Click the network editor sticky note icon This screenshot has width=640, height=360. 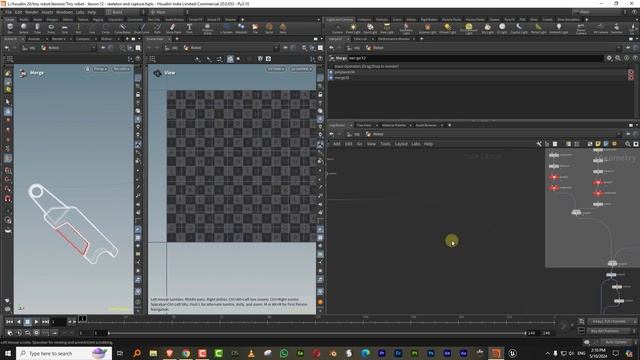(598, 144)
